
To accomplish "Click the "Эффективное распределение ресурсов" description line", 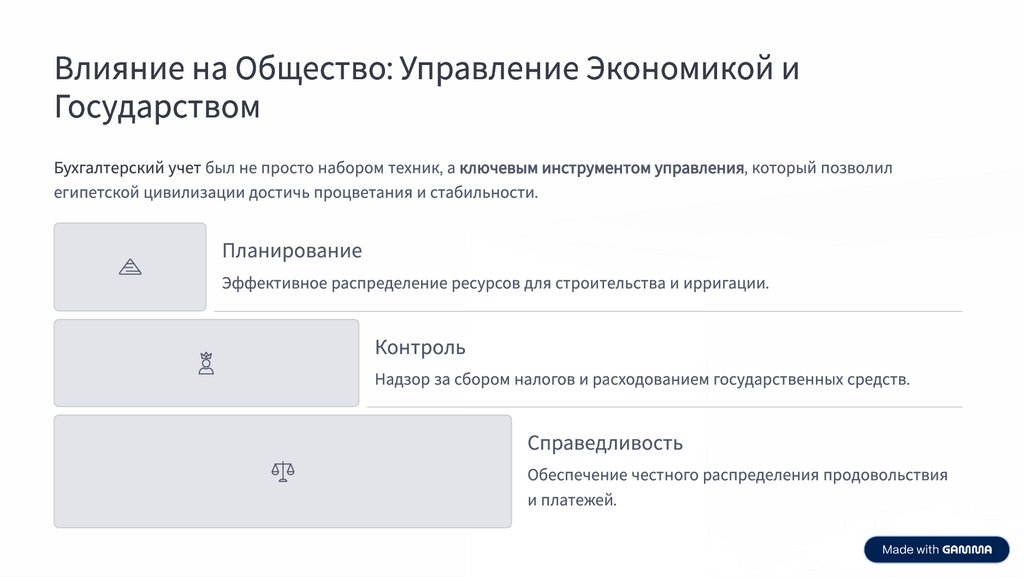I will (370, 283).
